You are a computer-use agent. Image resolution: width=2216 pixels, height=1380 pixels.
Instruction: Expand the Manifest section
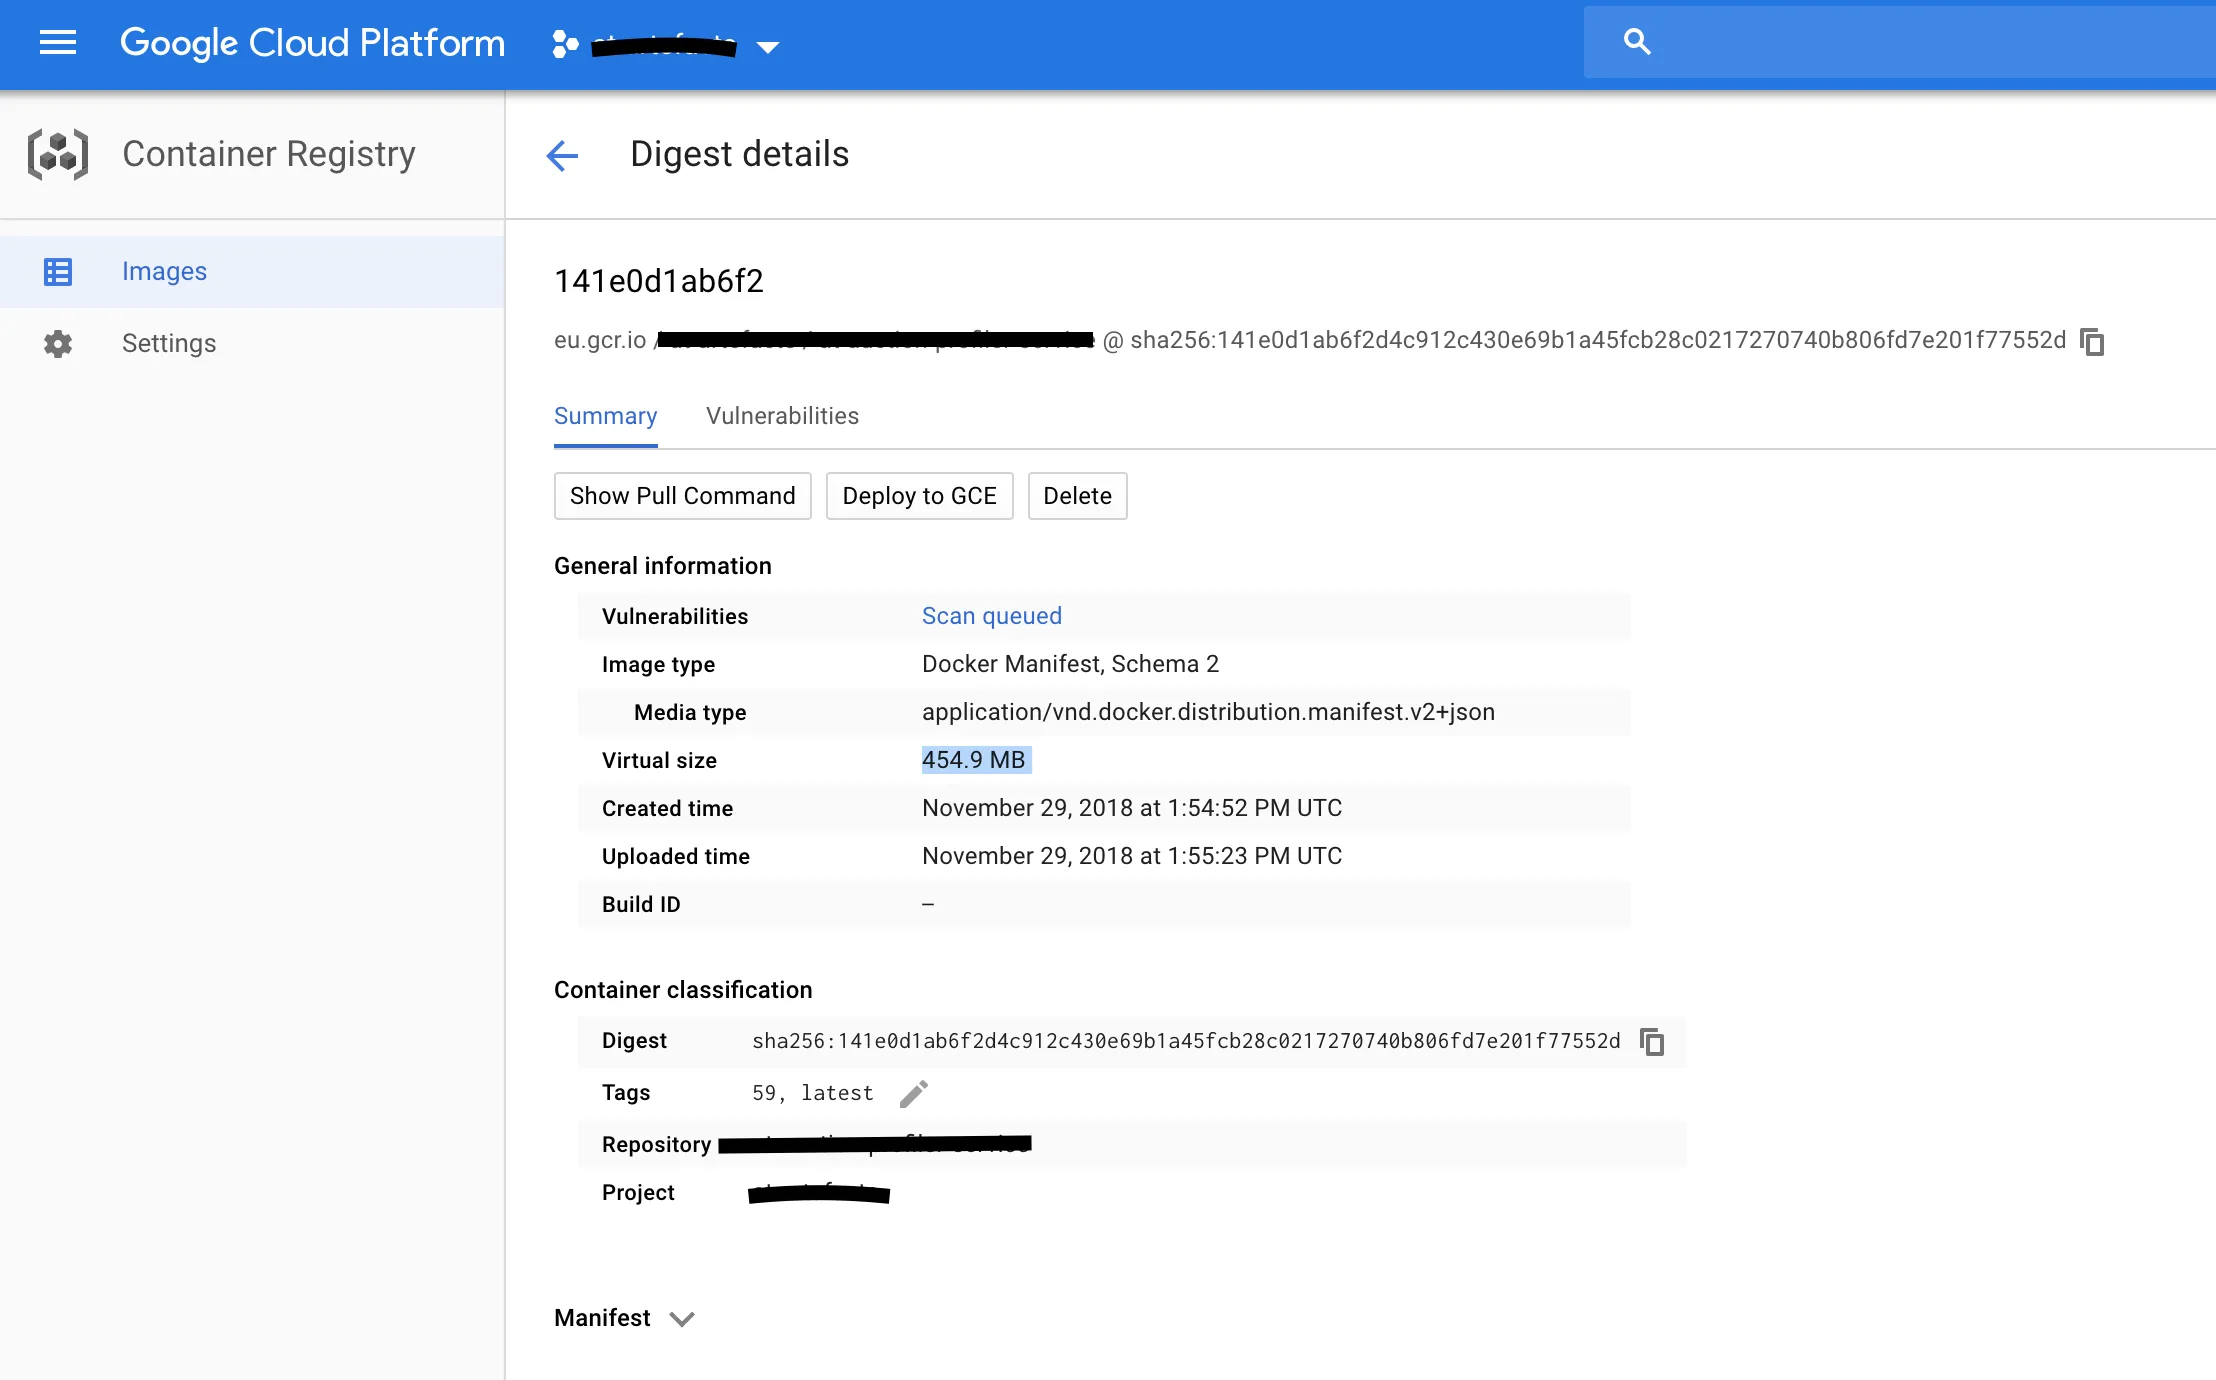point(682,1319)
